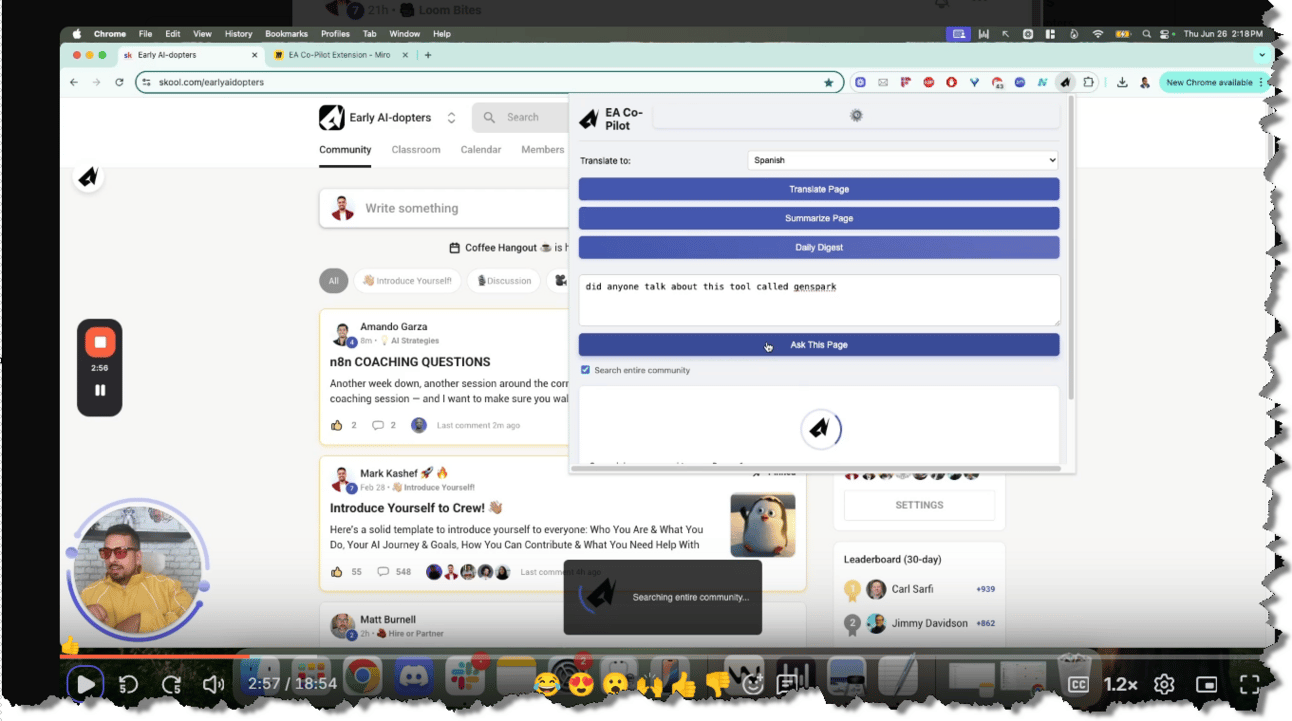Select the All posts filter
The height and width of the screenshot is (721, 1292).
[x=333, y=281]
